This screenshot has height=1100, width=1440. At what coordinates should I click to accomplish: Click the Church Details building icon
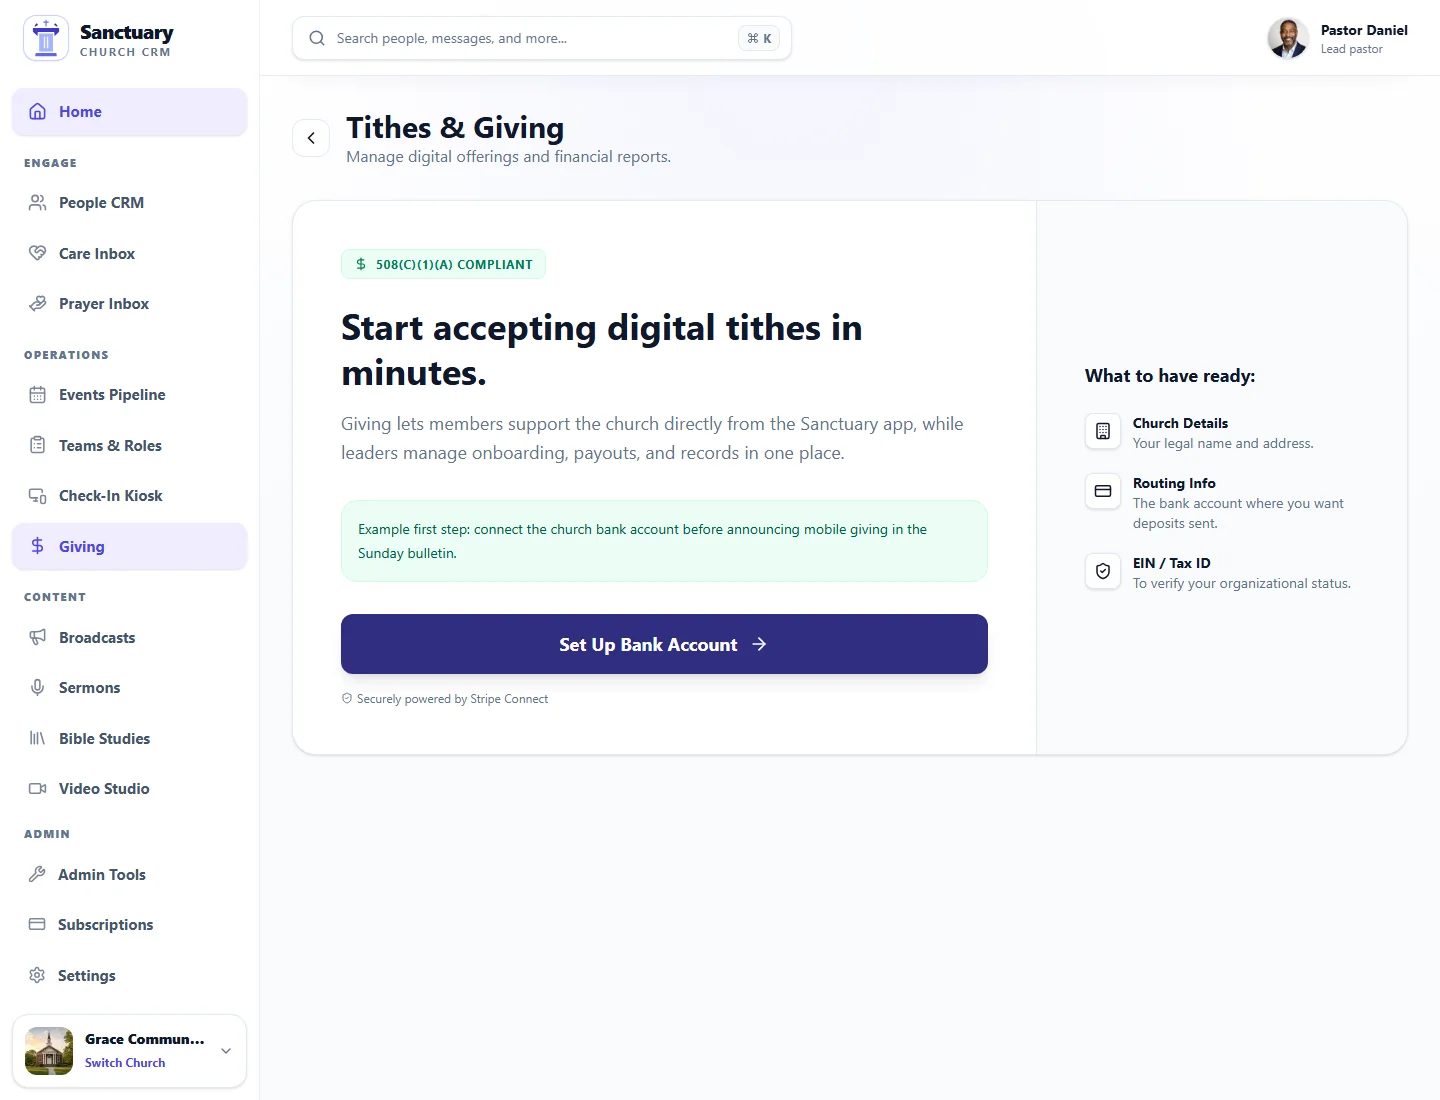[x=1103, y=431]
